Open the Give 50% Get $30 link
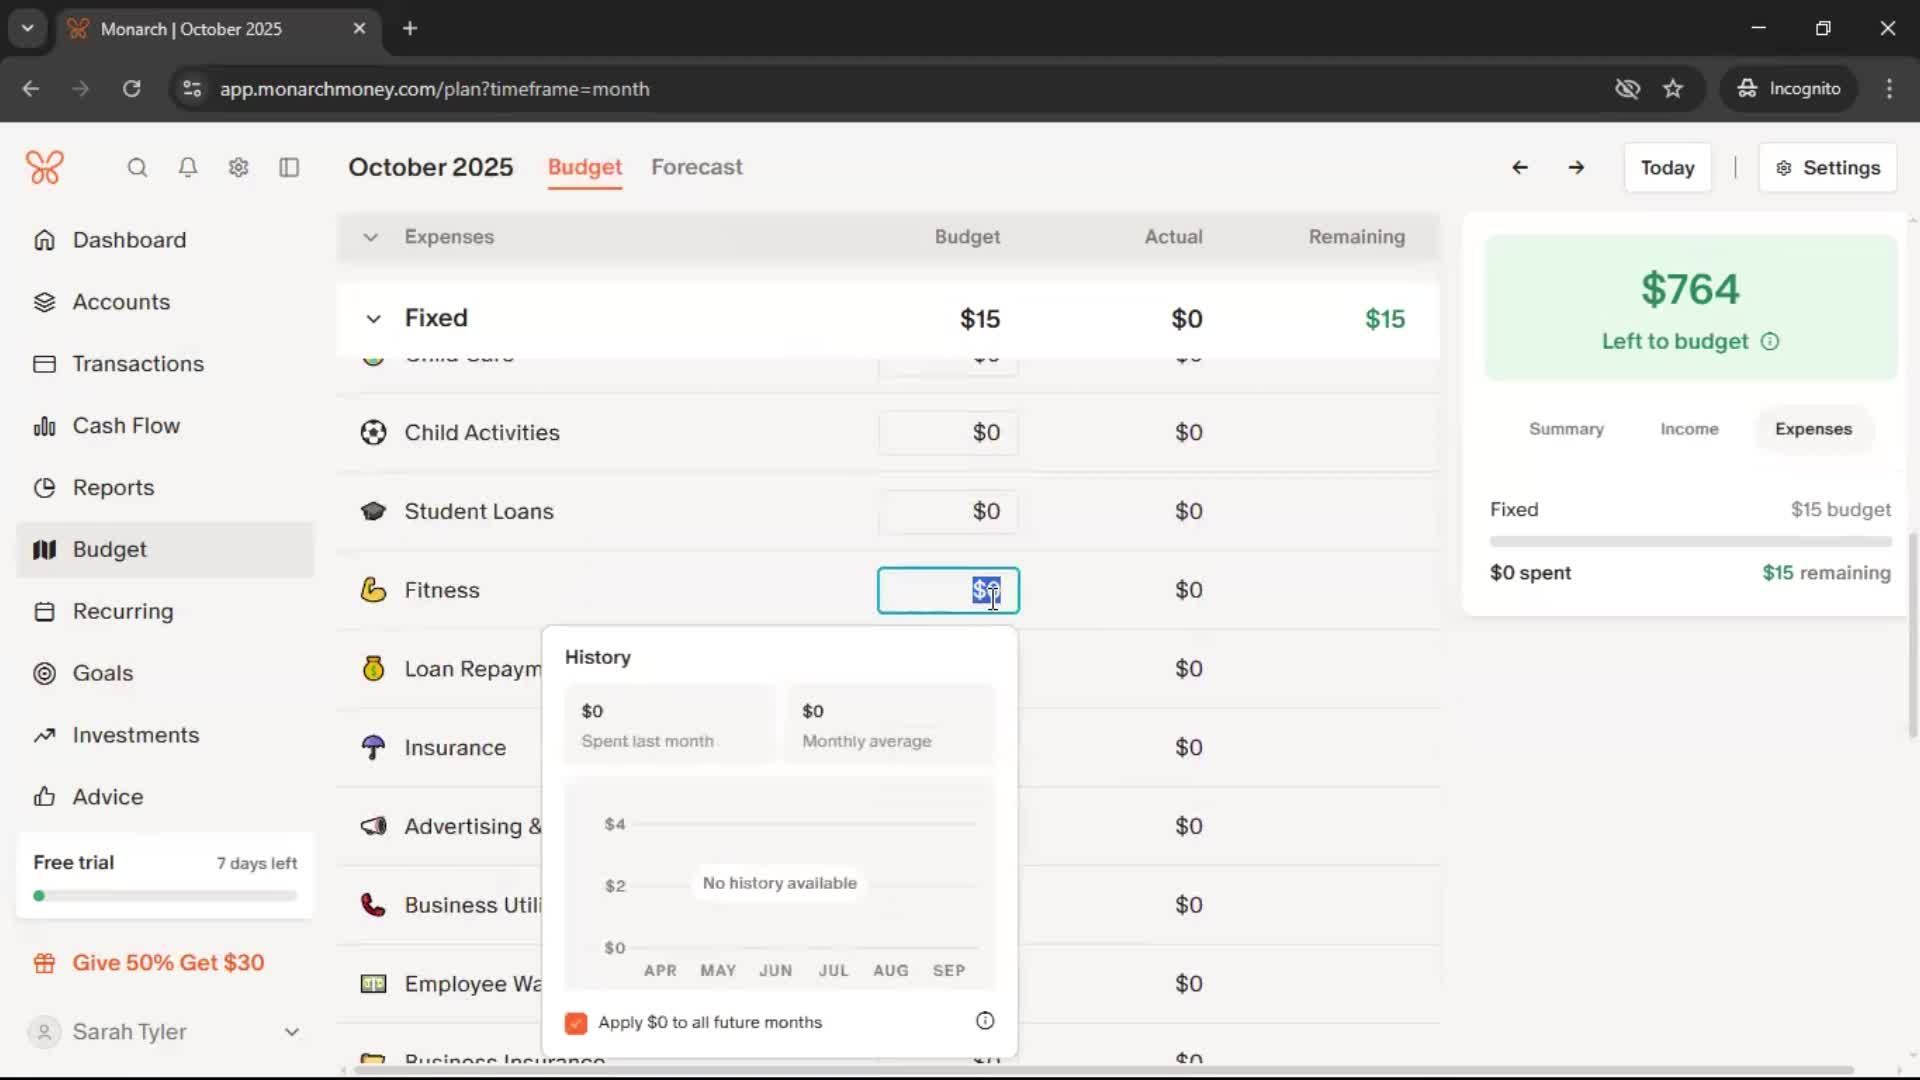The height and width of the screenshot is (1080, 1920). click(168, 963)
